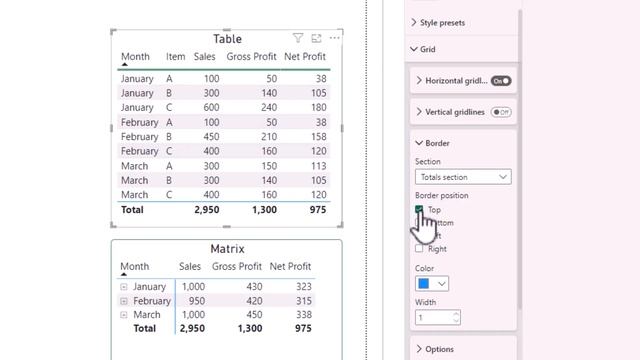Select Table net profit value 113

(318, 166)
